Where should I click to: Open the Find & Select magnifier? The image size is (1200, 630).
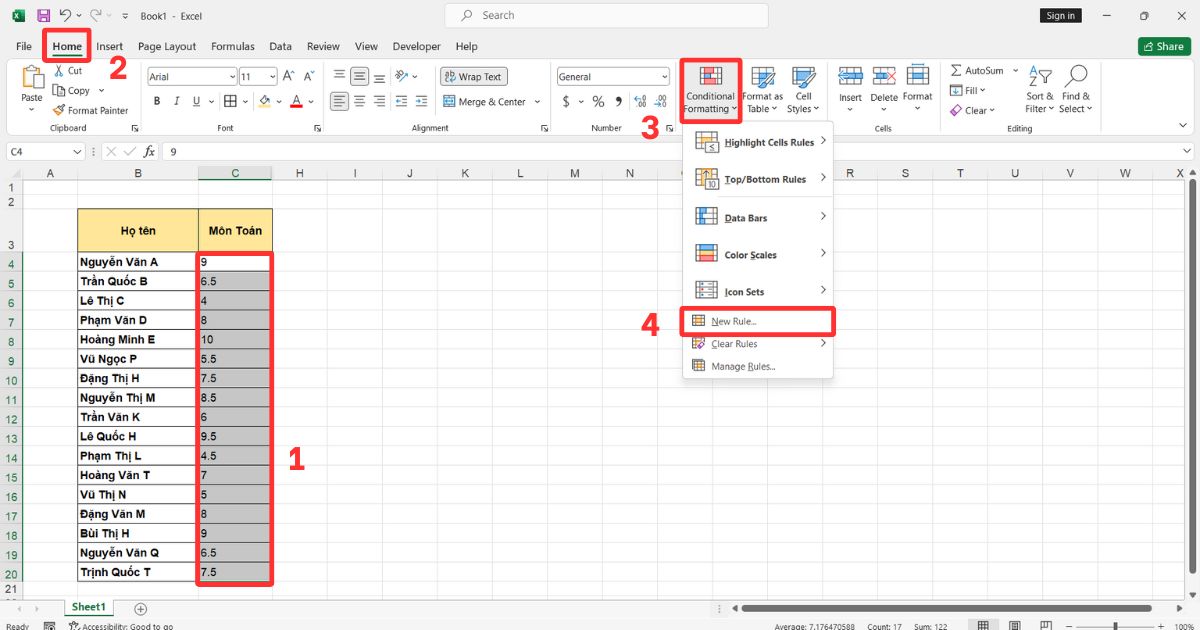click(1076, 78)
